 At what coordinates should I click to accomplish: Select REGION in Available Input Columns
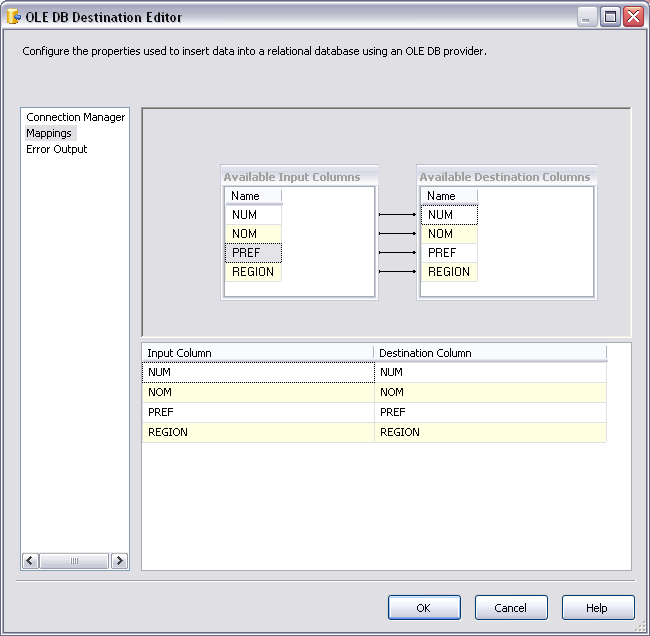[x=253, y=272]
